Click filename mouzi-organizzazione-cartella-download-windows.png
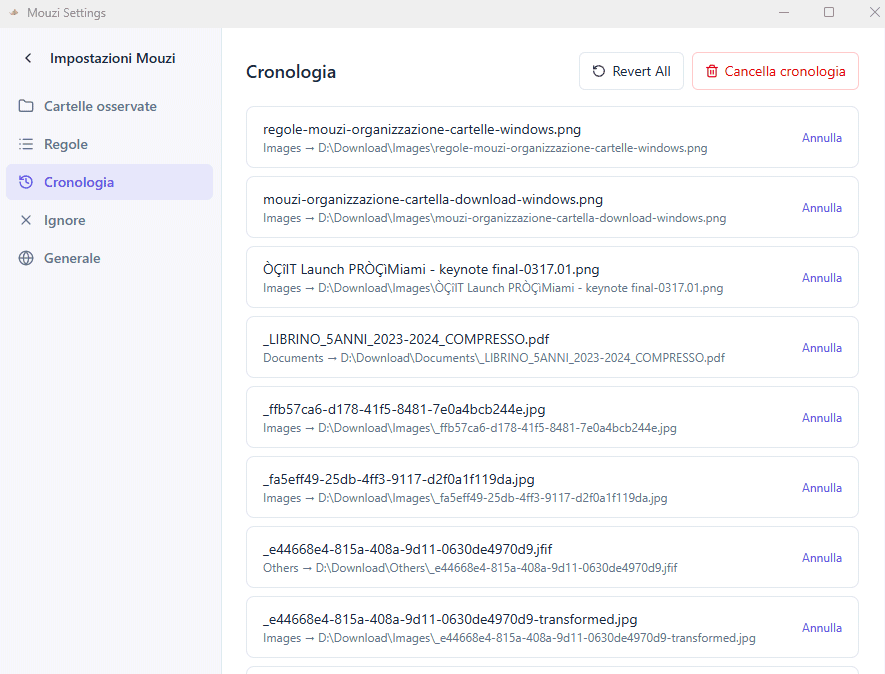 tap(433, 199)
